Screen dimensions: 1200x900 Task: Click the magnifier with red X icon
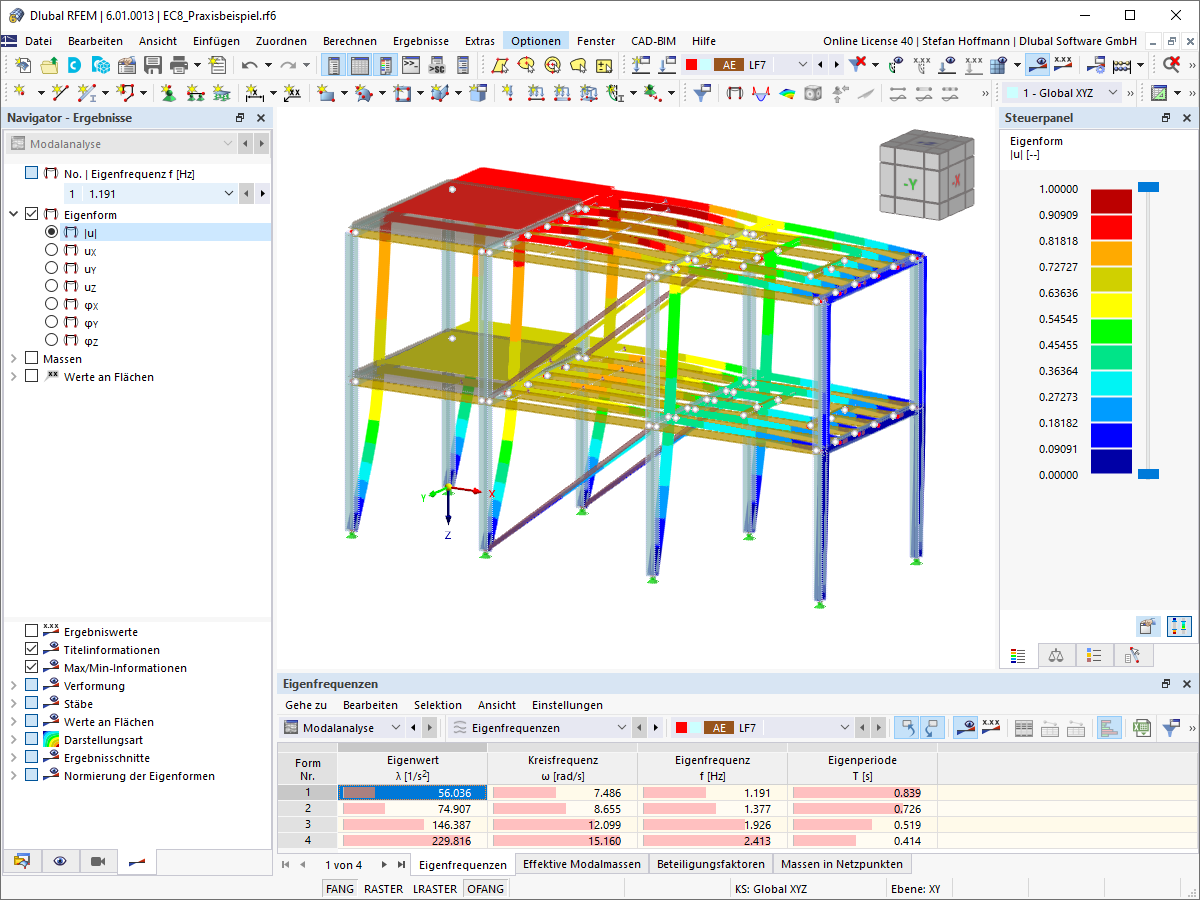coord(1171,65)
